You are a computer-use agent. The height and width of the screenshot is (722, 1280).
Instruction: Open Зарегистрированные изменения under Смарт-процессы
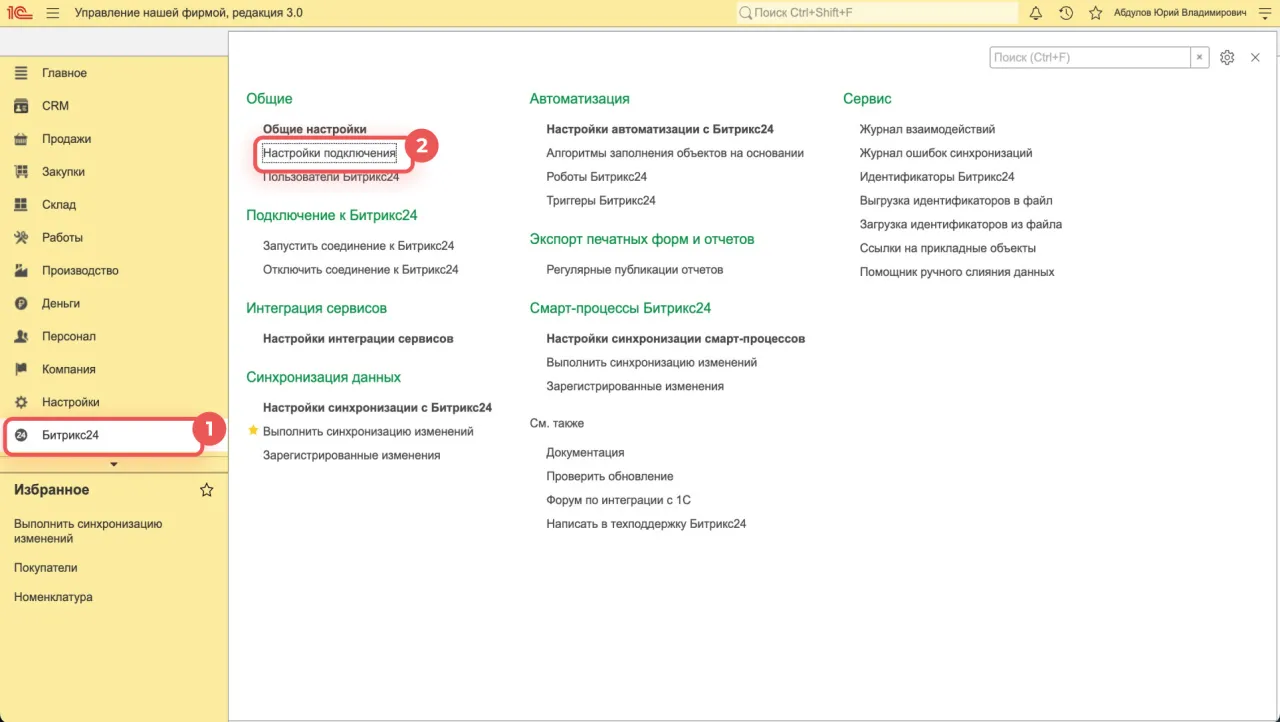click(x=635, y=386)
